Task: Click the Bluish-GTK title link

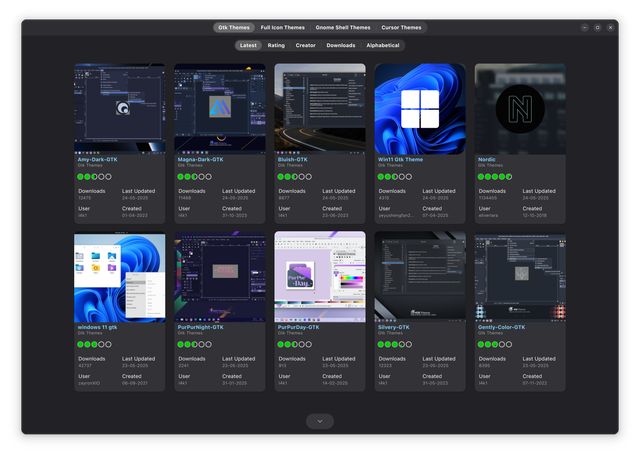Action: pos(293,159)
